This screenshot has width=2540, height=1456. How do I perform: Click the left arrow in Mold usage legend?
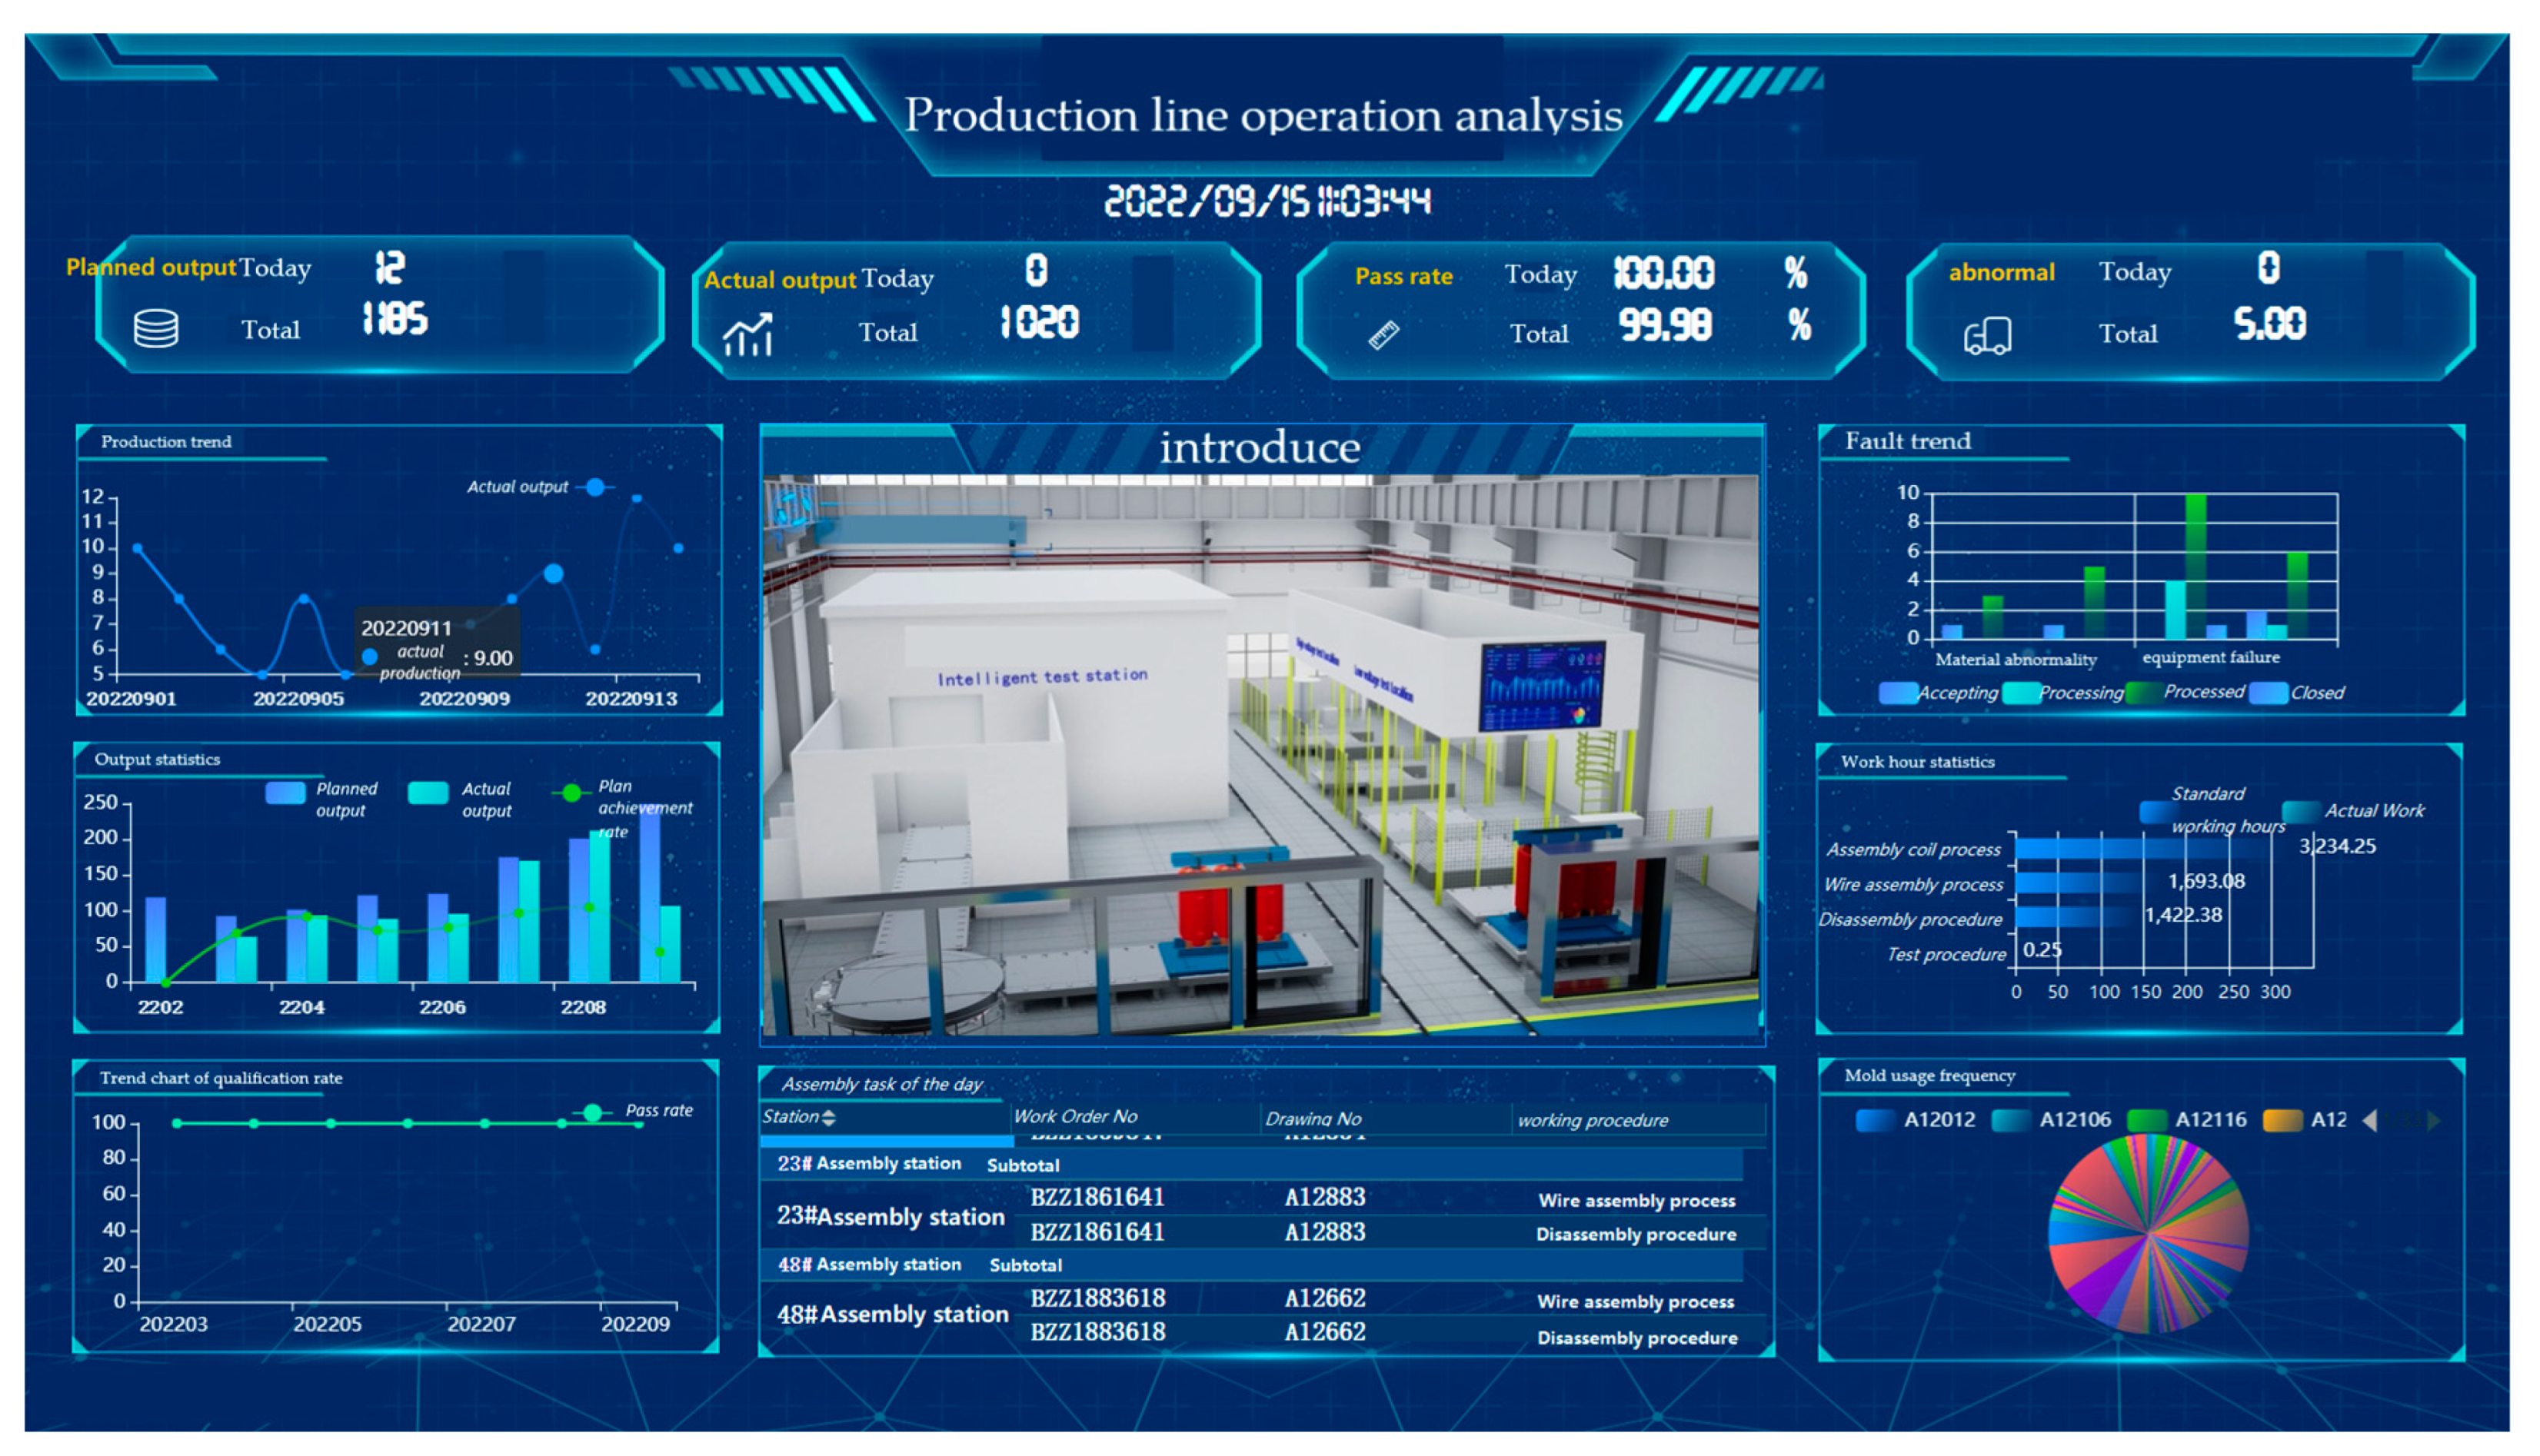click(2369, 1120)
